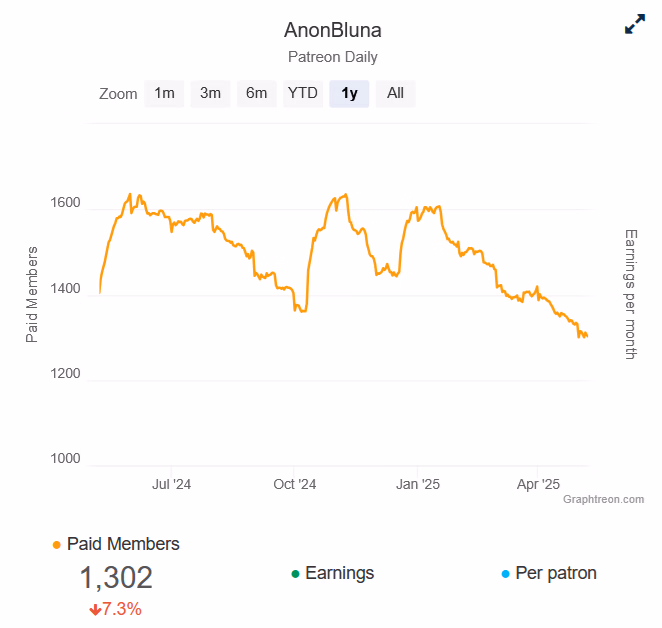The height and width of the screenshot is (628, 662).
Task: Choose the 6m zoom range
Action: coord(256,93)
